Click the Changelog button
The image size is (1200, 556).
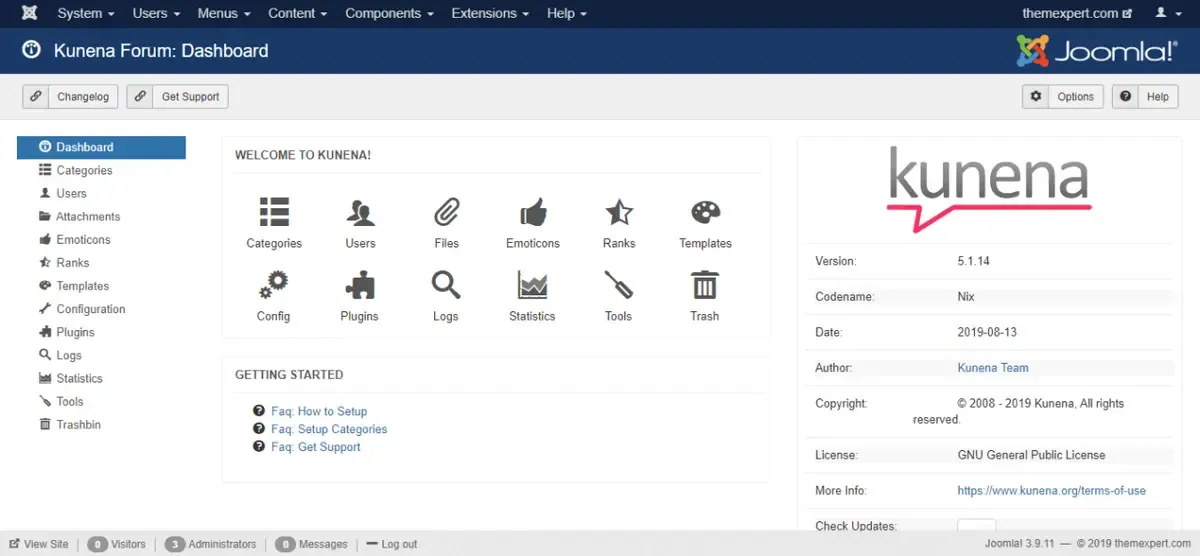point(71,97)
